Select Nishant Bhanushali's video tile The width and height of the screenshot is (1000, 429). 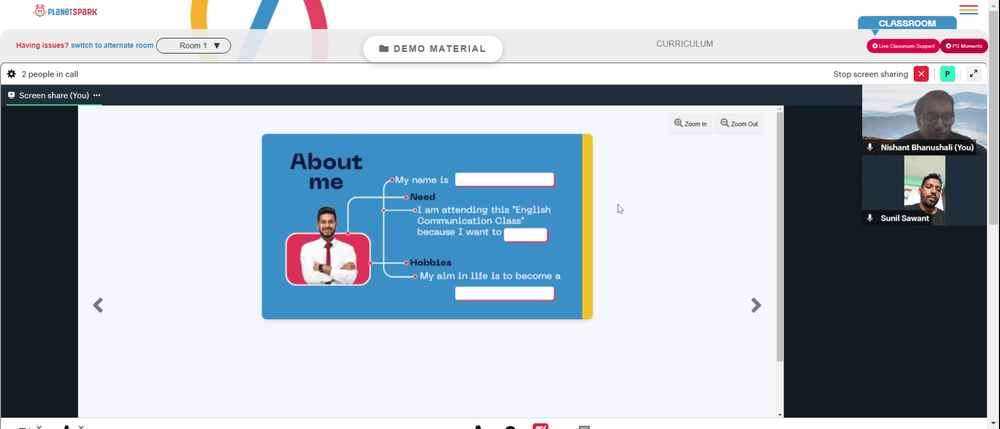pyautogui.click(x=924, y=120)
